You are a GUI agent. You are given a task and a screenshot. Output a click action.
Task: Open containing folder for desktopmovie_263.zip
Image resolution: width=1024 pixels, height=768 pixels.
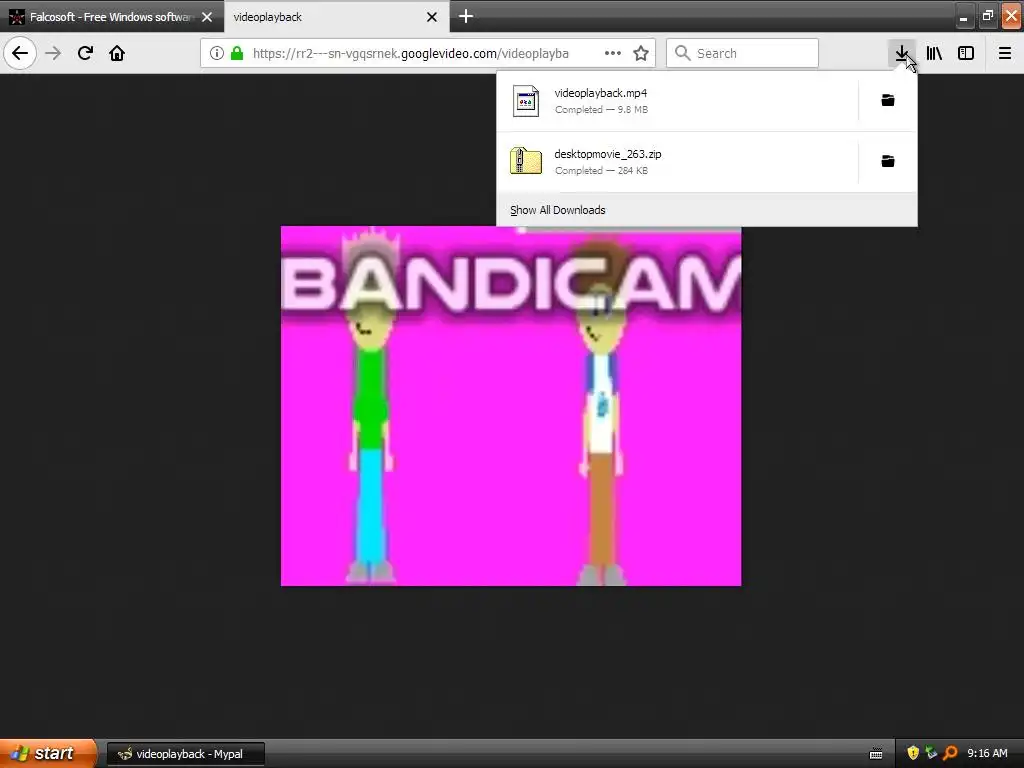pos(888,161)
